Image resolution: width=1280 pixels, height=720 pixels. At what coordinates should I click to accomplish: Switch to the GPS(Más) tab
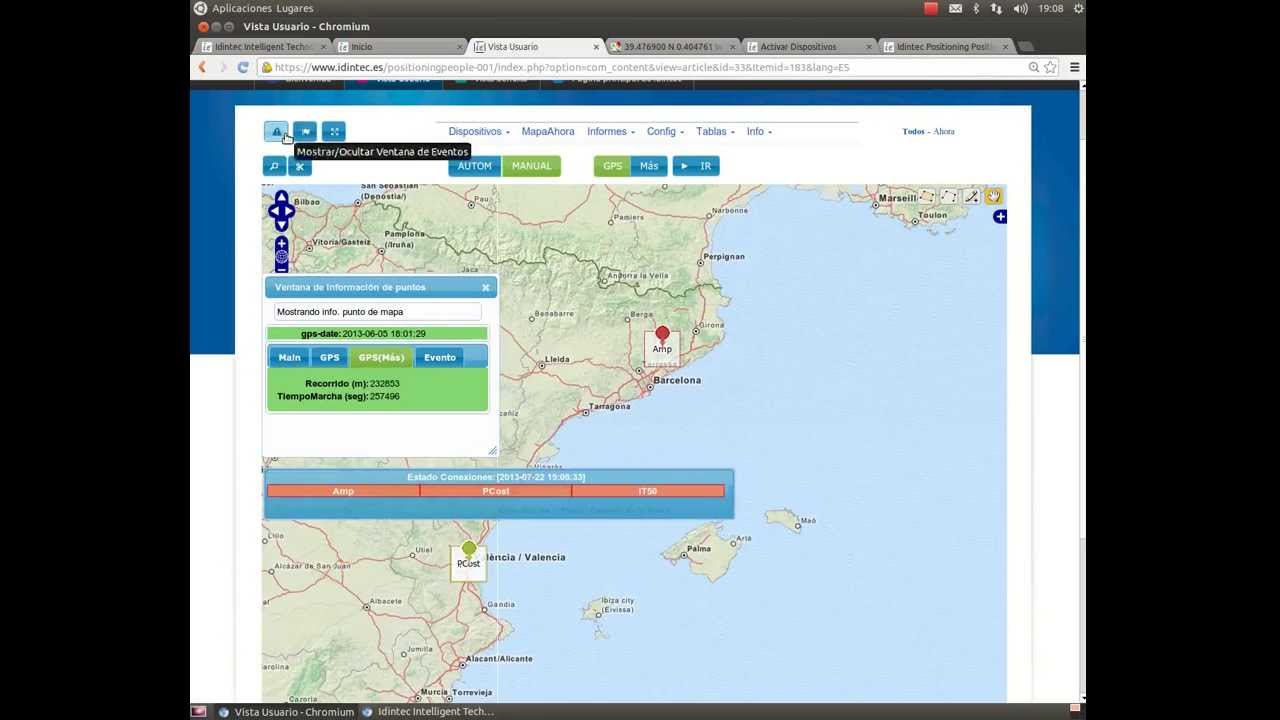pos(381,357)
